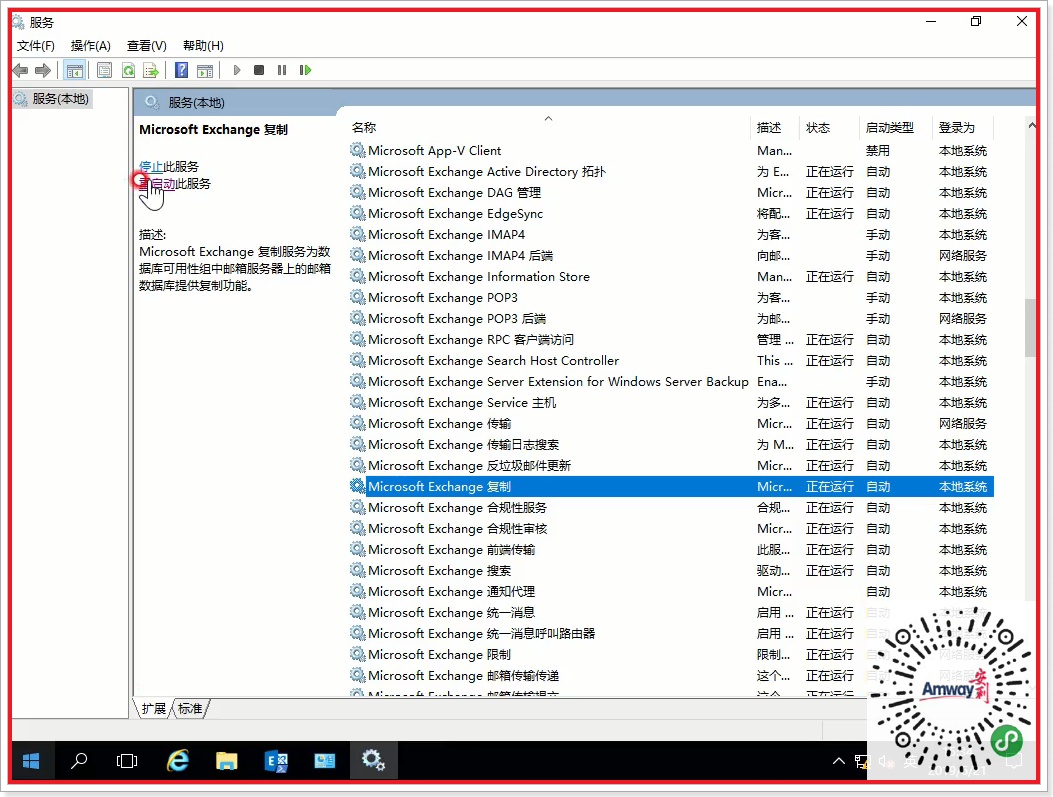Screen dimensions: 1053x797
Task: Click the forward arrow in the toolbar
Action: (43, 70)
